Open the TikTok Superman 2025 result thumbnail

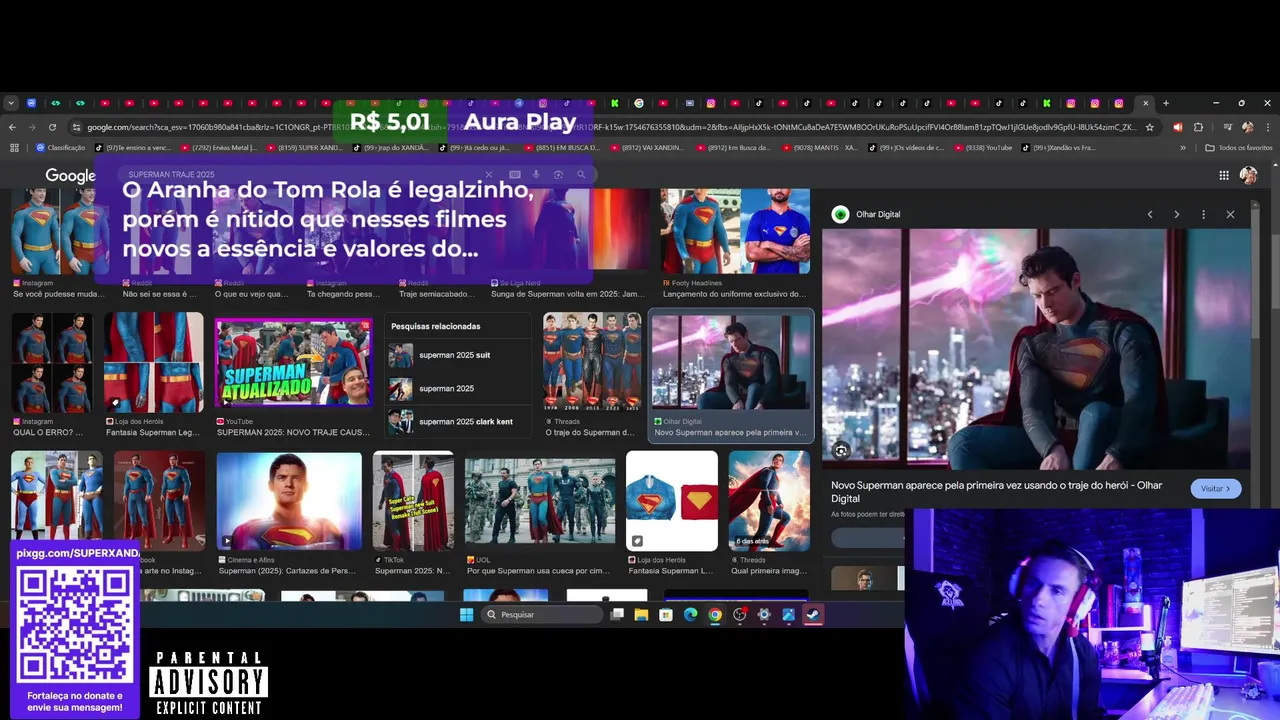point(413,501)
